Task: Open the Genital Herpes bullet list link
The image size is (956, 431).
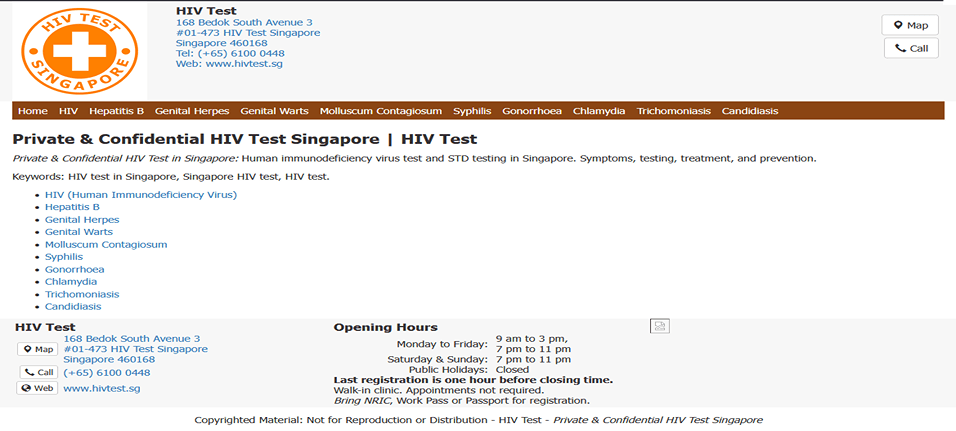Action: [82, 219]
